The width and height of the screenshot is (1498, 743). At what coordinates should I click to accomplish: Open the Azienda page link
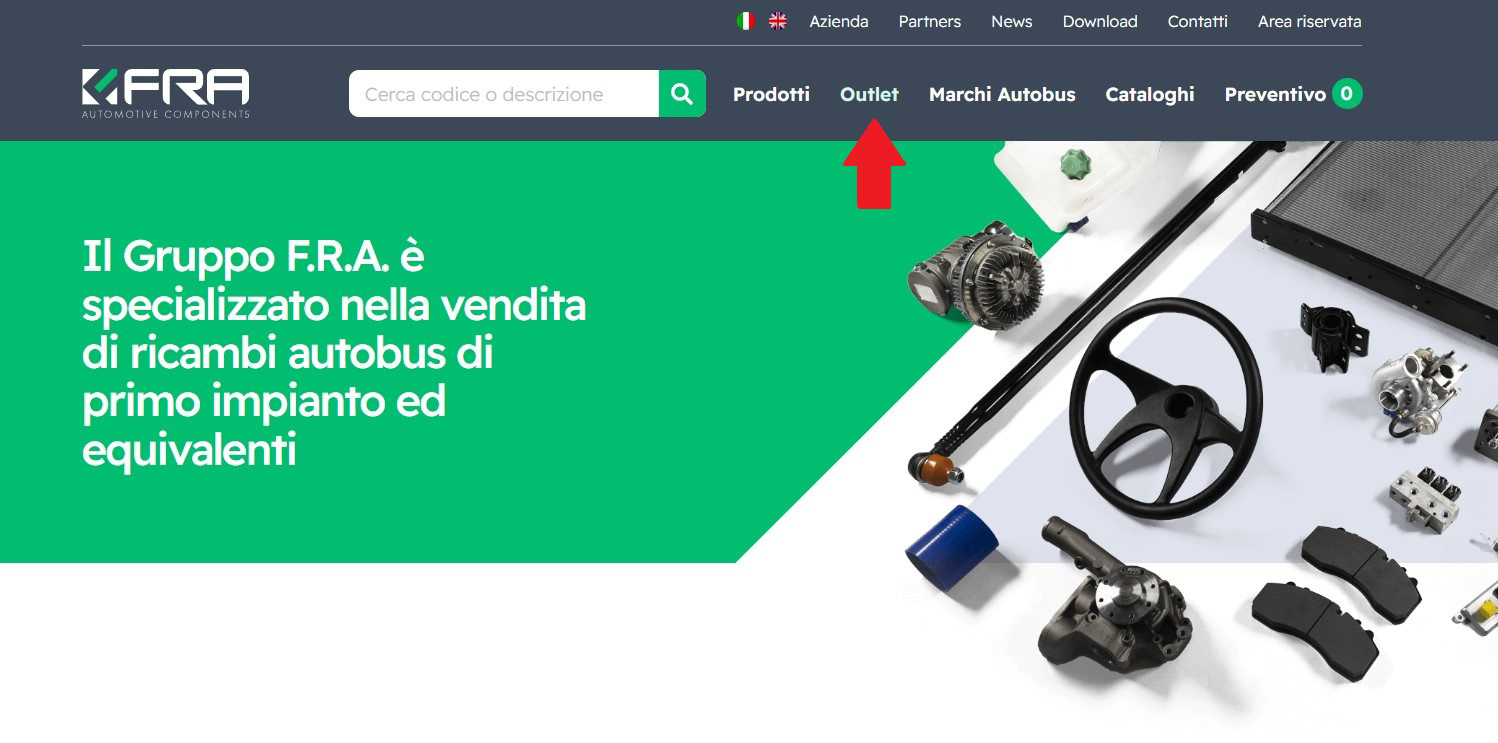tap(839, 21)
